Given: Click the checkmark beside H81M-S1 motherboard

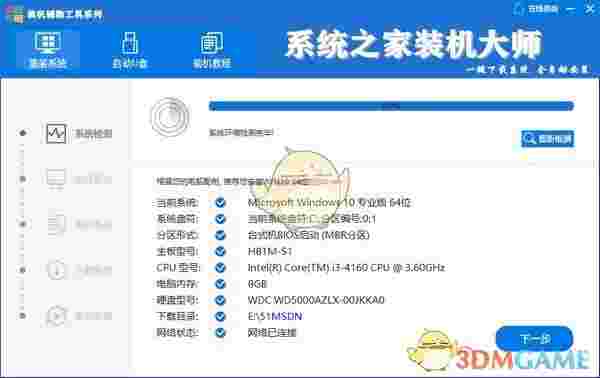Looking at the screenshot, I should [220, 251].
